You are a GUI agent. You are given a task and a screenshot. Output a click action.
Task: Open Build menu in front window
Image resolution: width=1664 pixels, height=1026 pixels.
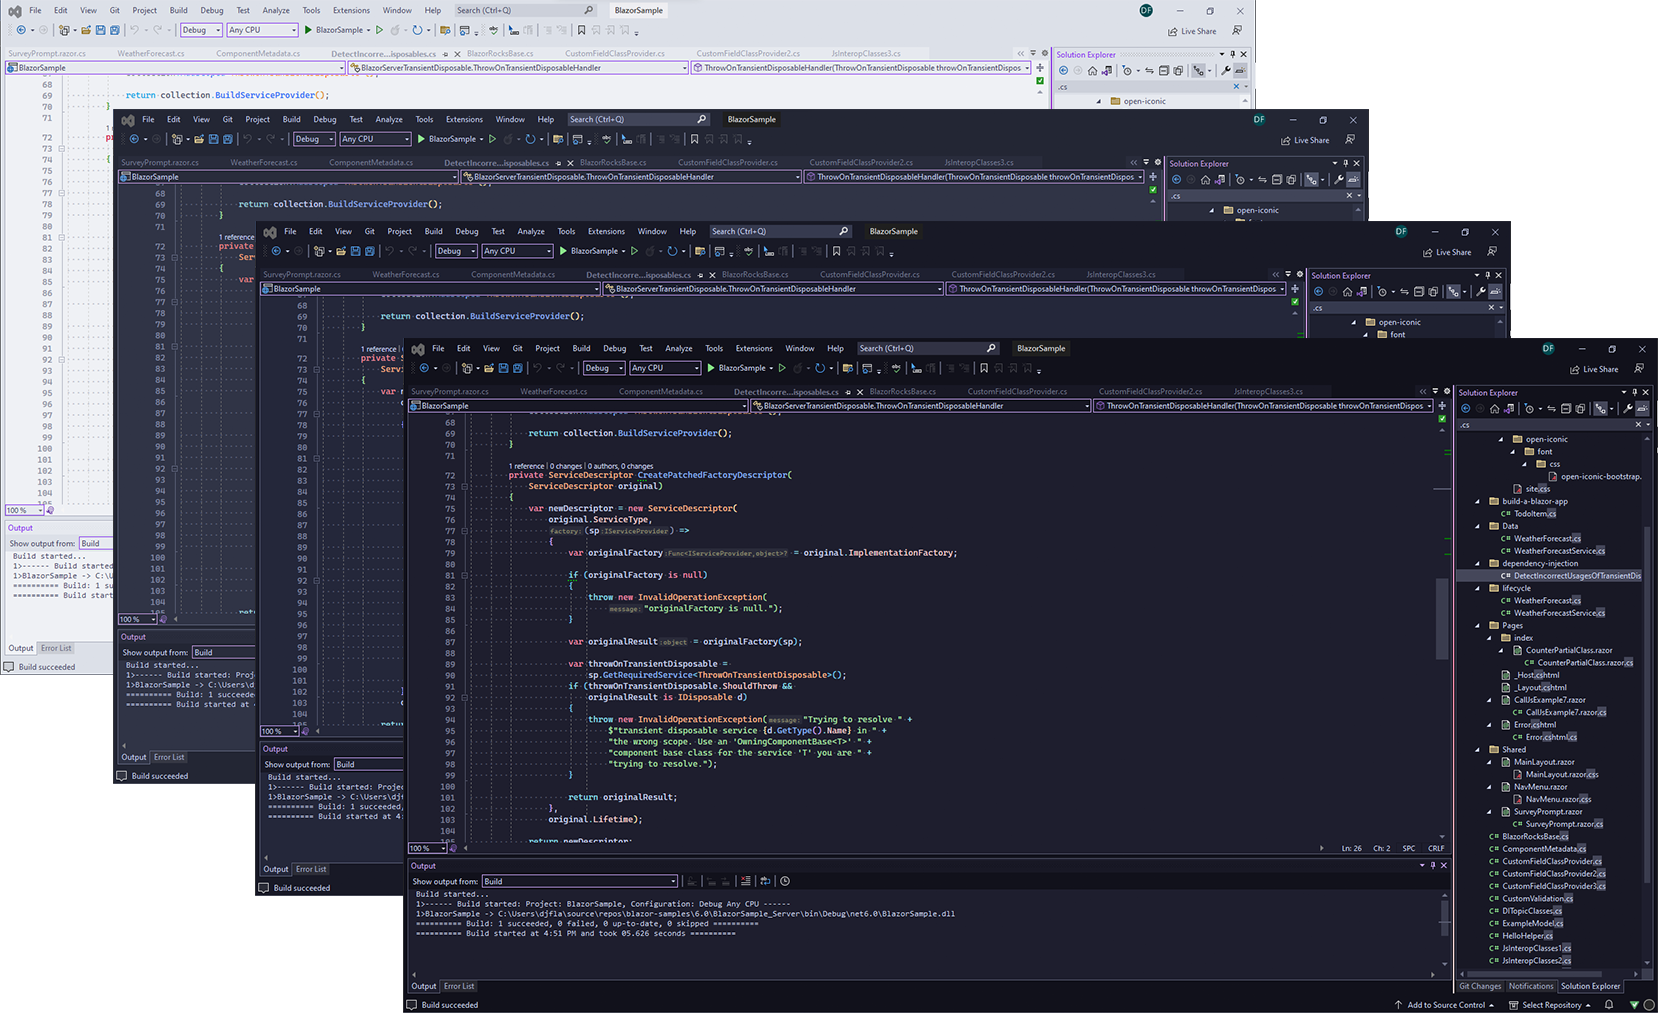[582, 349]
